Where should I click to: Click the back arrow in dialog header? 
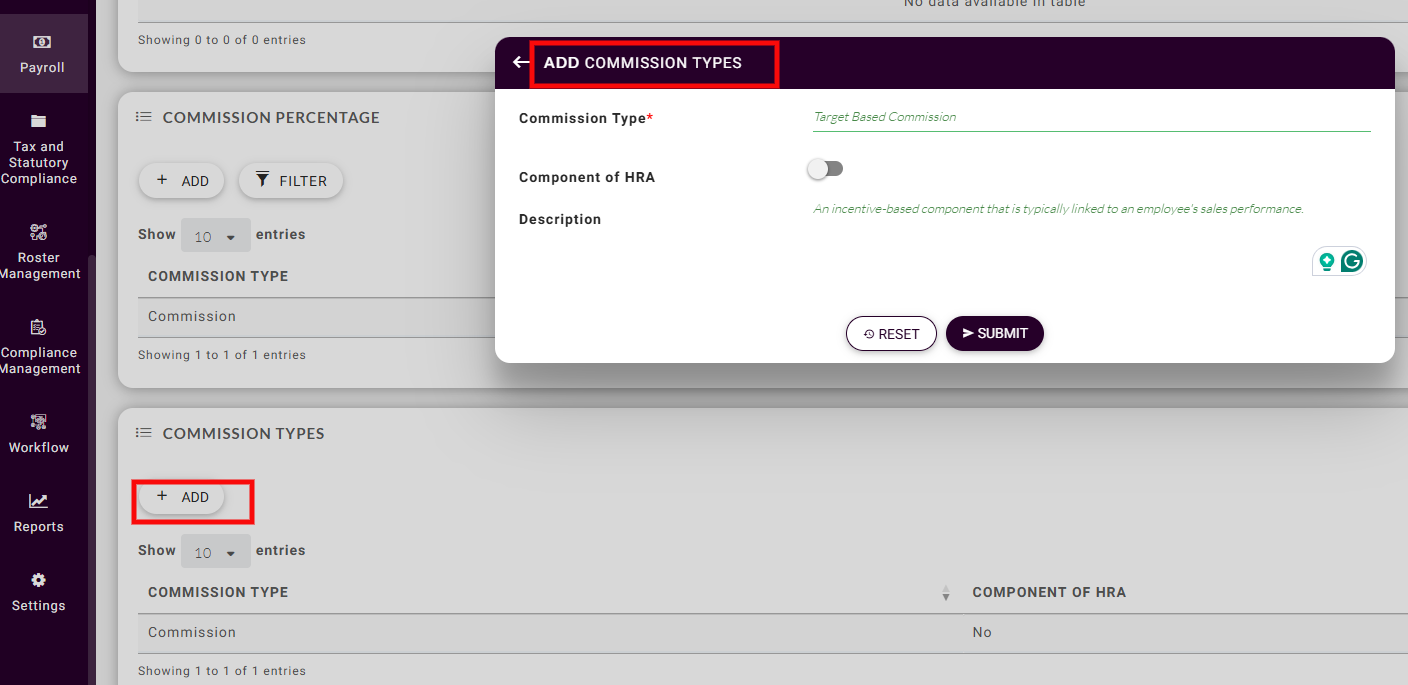[520, 63]
